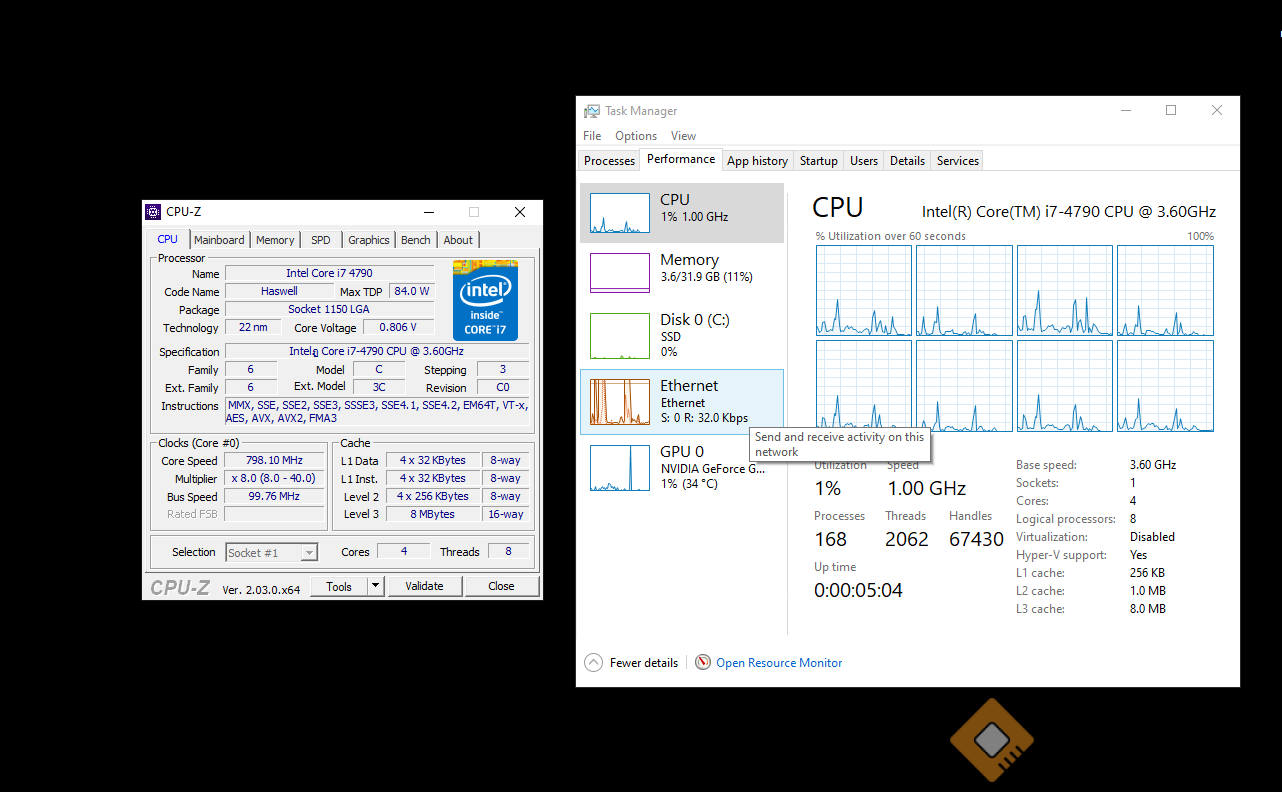Viewport: 1282px width, 792px height.
Task: Switch to the Details tab
Action: click(x=907, y=161)
